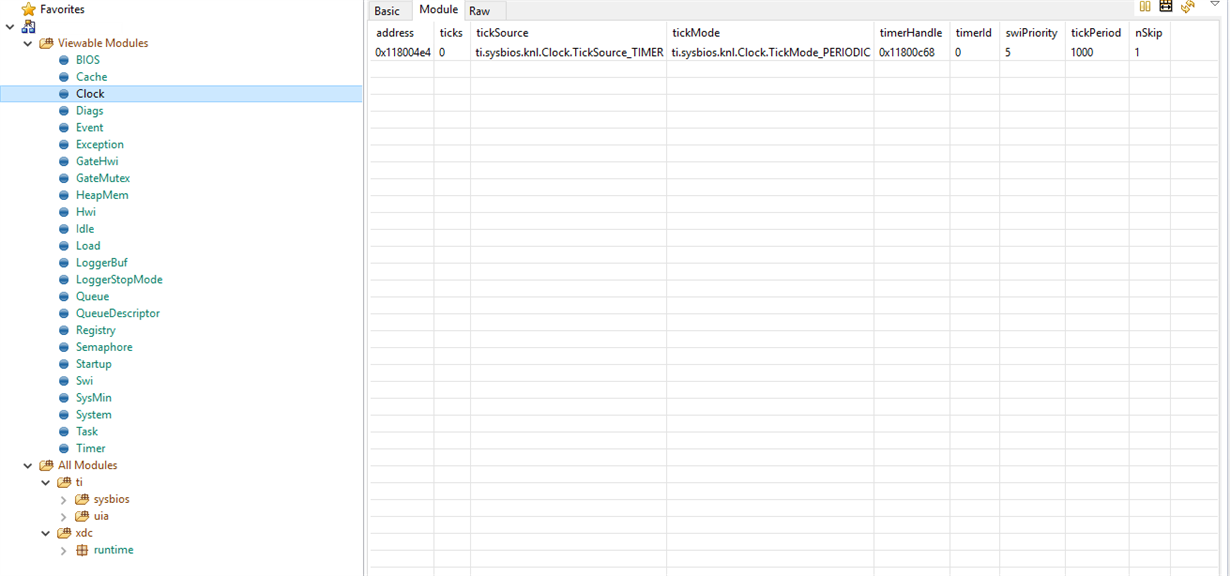Click the ti folder icon
1230x576 pixels.
point(64,482)
